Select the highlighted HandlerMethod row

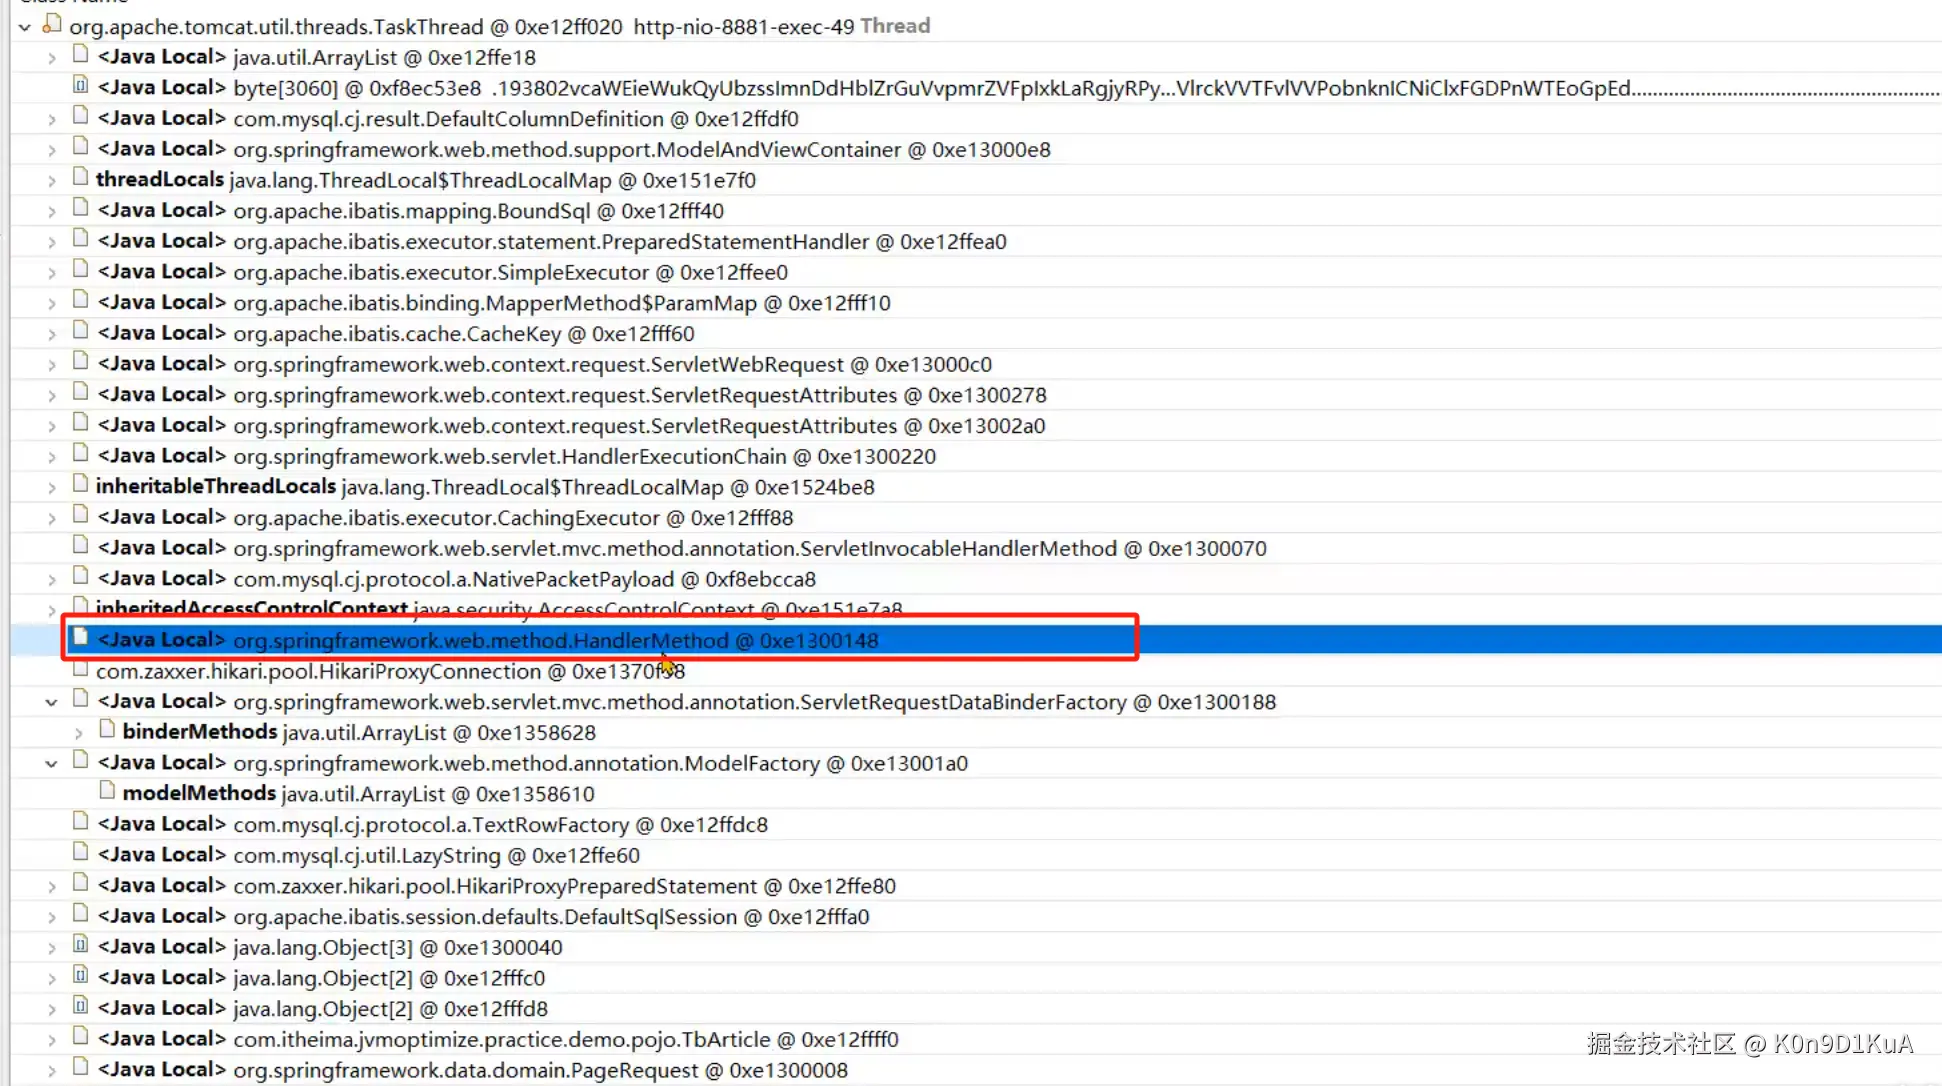coord(488,640)
